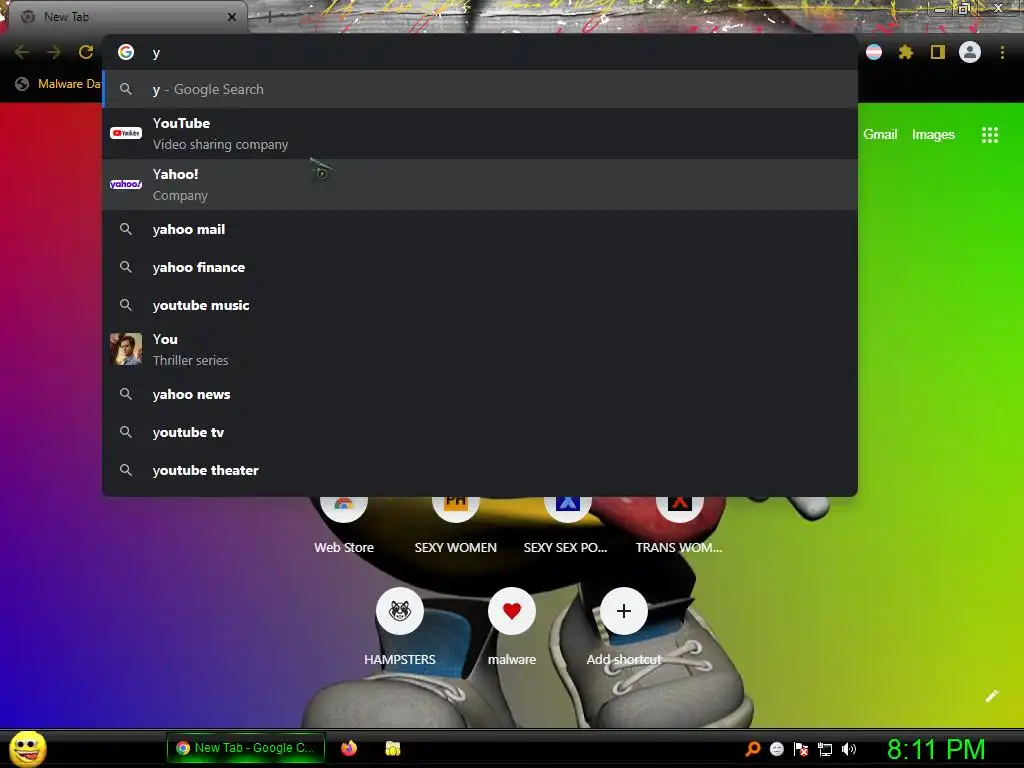1024x768 pixels.
Task: Open the Extensions puzzle piece menu
Action: (x=906, y=52)
